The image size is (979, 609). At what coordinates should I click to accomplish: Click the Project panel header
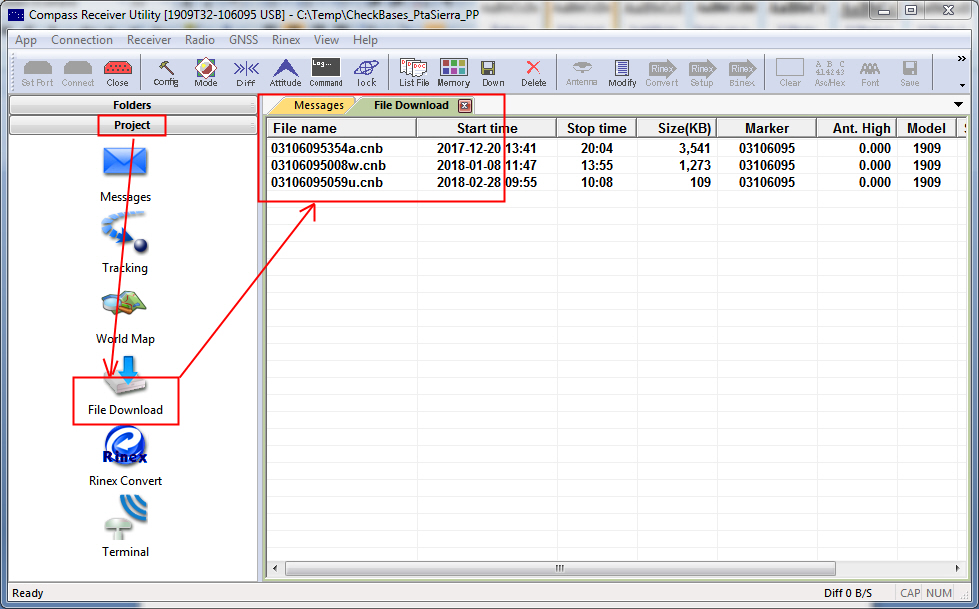point(132,125)
